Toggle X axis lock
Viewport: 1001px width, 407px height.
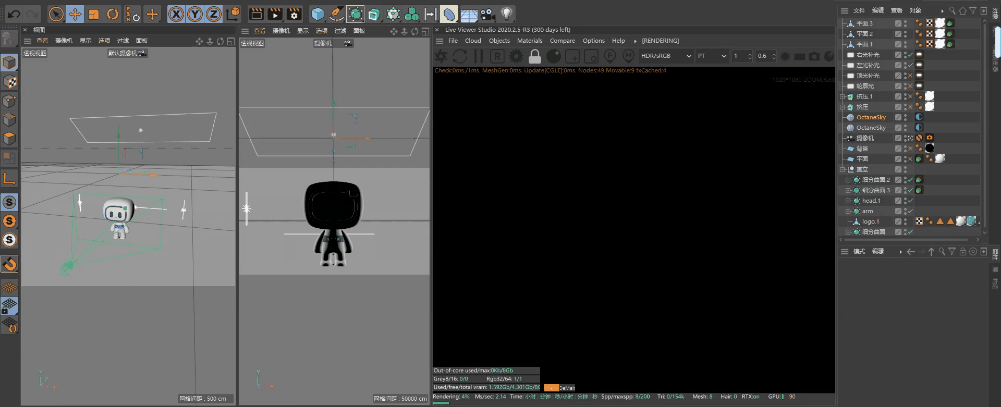tap(177, 13)
